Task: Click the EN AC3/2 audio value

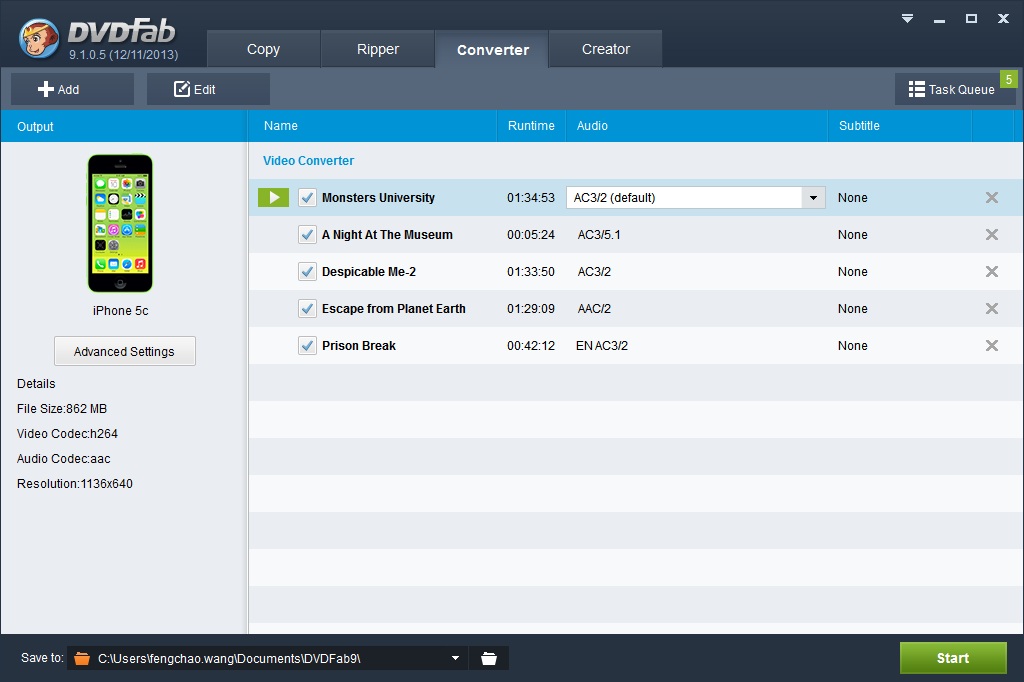Action: (x=601, y=346)
